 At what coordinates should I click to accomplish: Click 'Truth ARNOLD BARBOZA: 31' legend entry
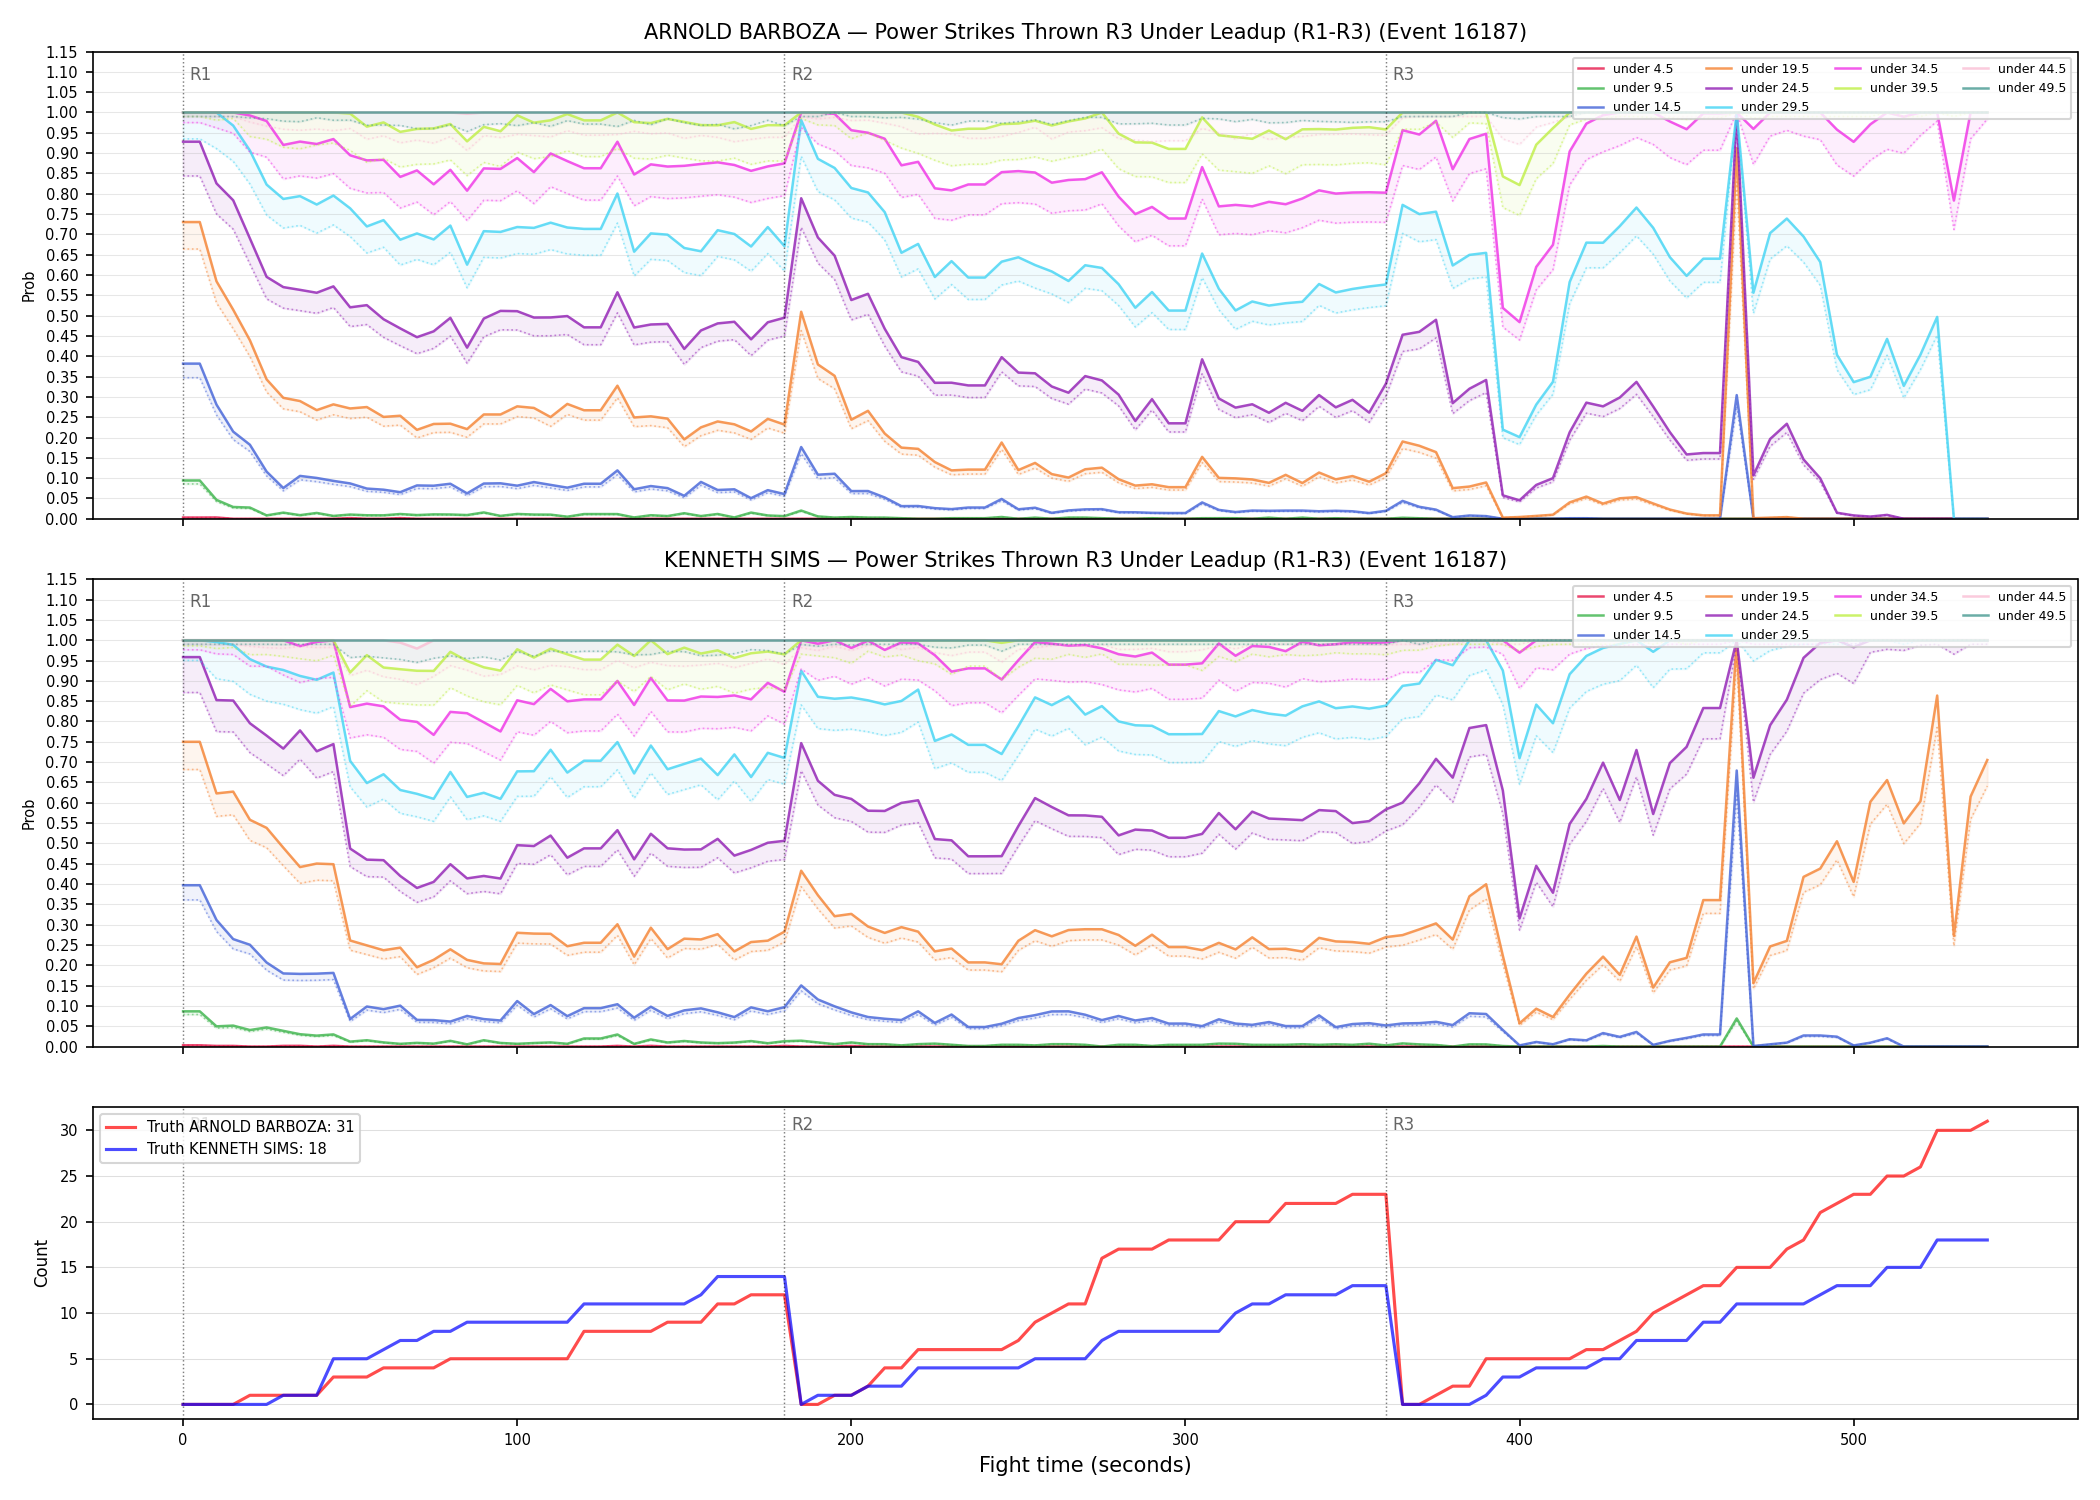click(229, 1126)
